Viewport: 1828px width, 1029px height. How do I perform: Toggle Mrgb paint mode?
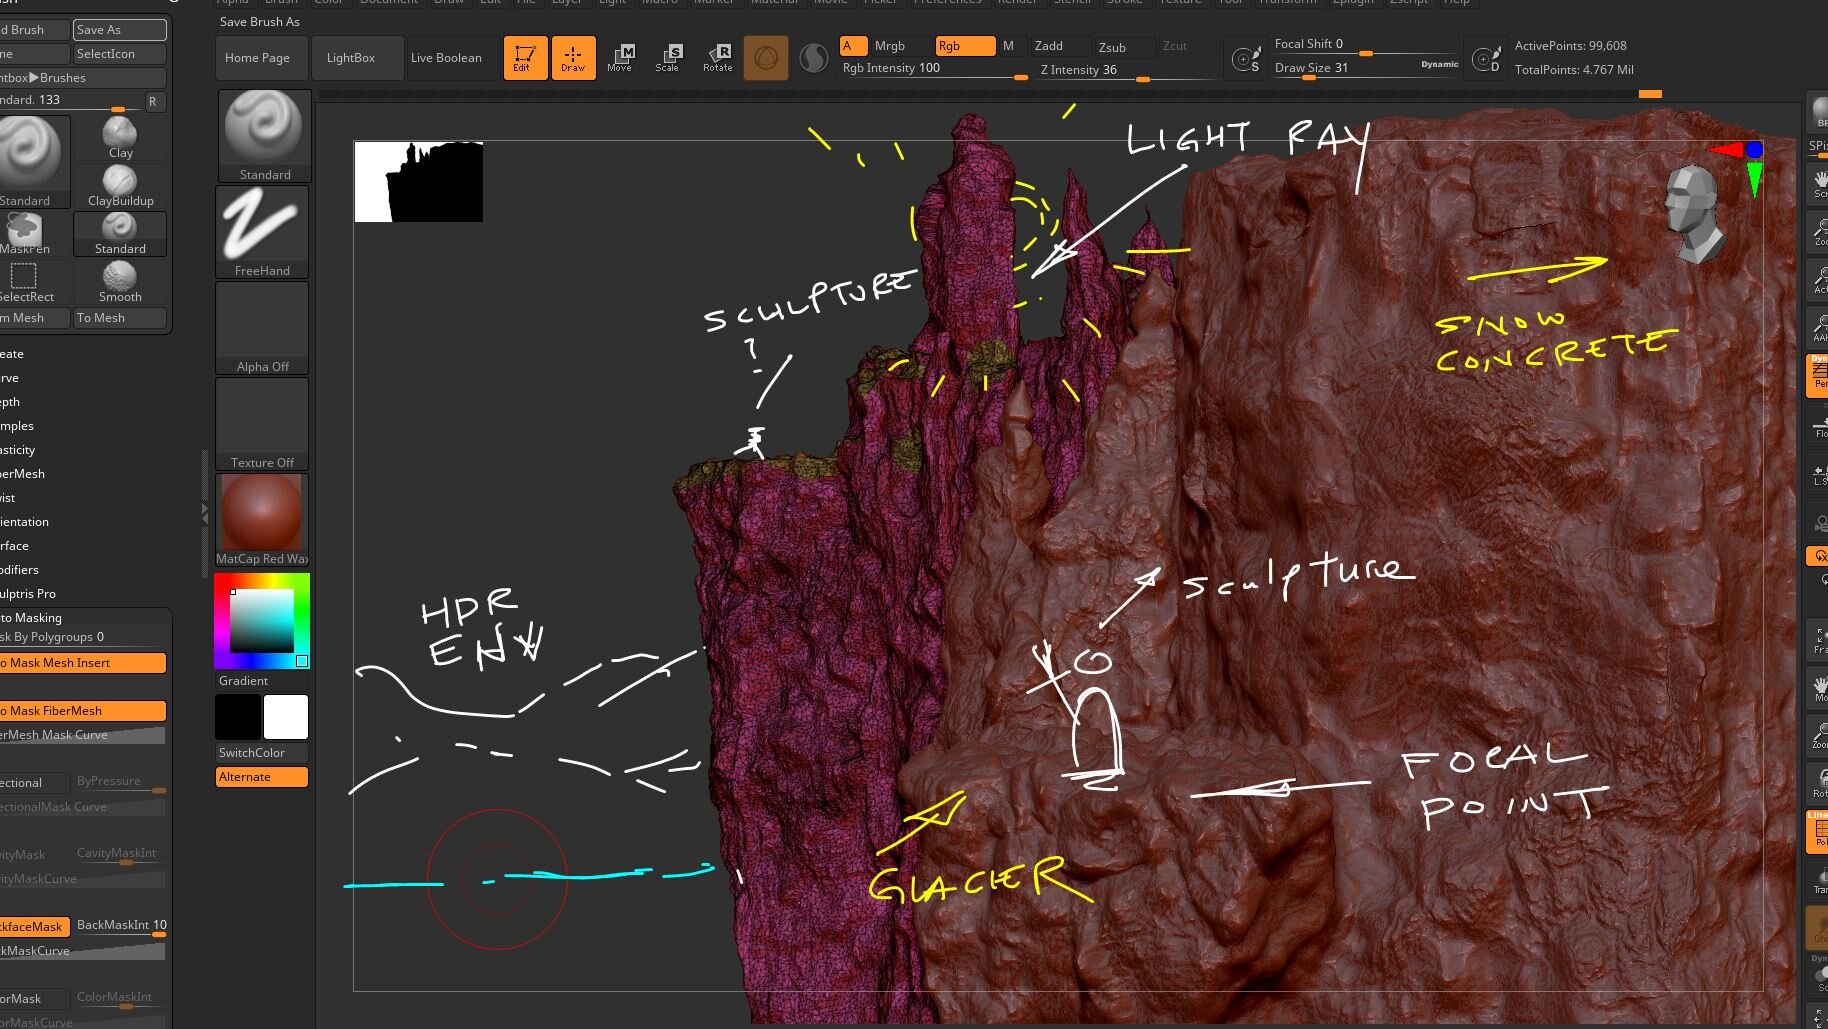tap(889, 46)
